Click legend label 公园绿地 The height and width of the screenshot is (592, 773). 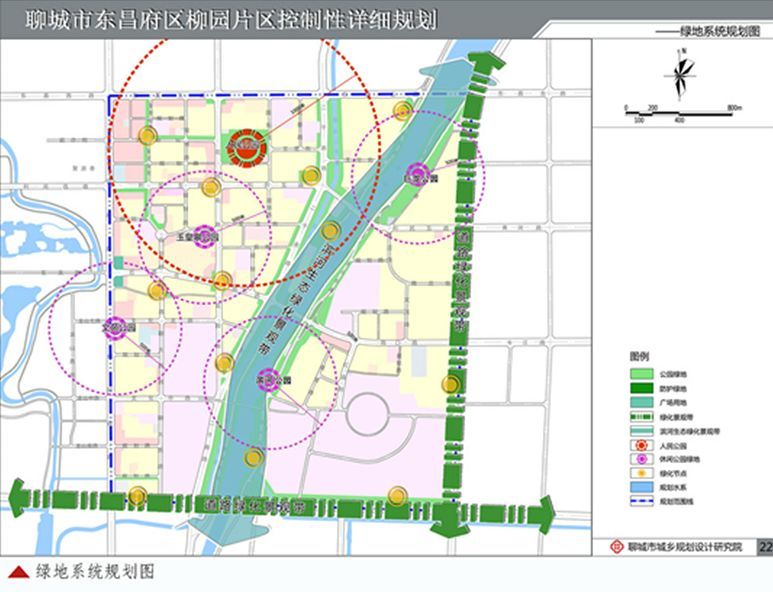[x=673, y=374]
